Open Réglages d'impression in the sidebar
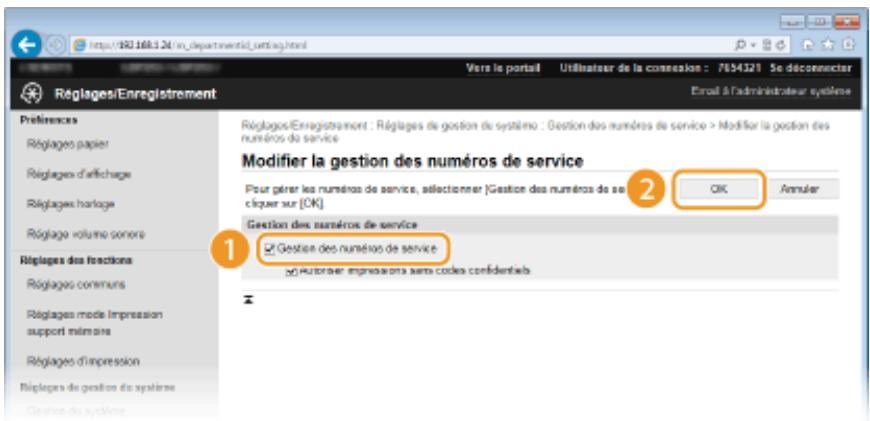Image resolution: width=870 pixels, height=421 pixels. [x=83, y=362]
